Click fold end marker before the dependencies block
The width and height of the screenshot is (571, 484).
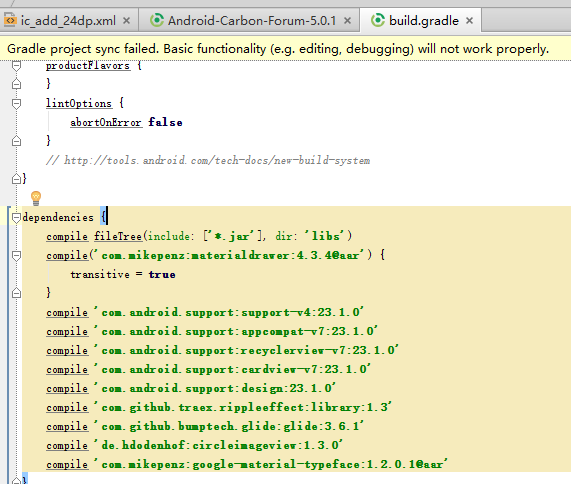click(16, 179)
